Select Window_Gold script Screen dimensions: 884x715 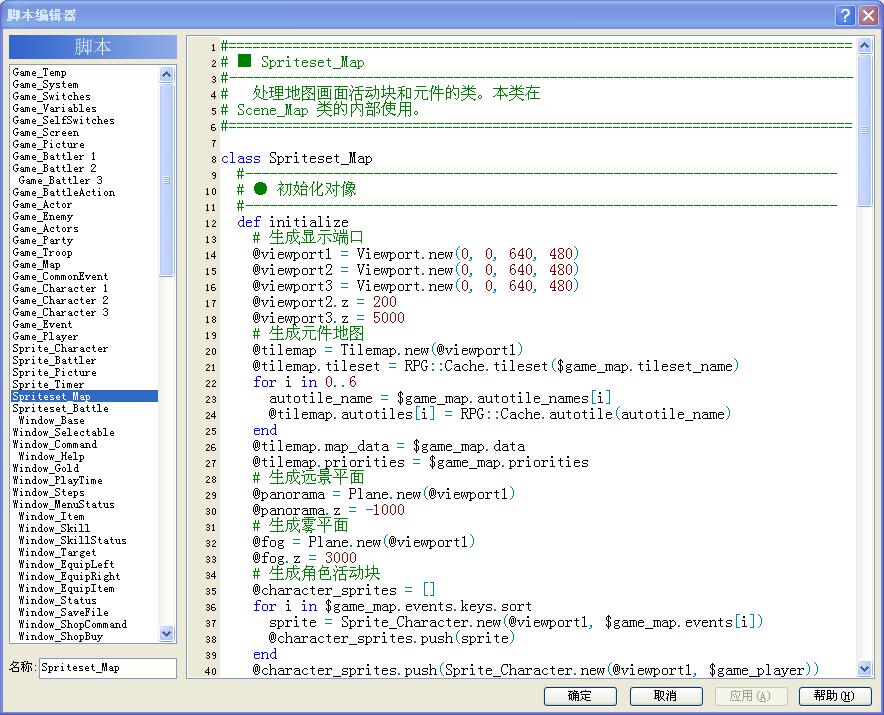click(x=45, y=468)
